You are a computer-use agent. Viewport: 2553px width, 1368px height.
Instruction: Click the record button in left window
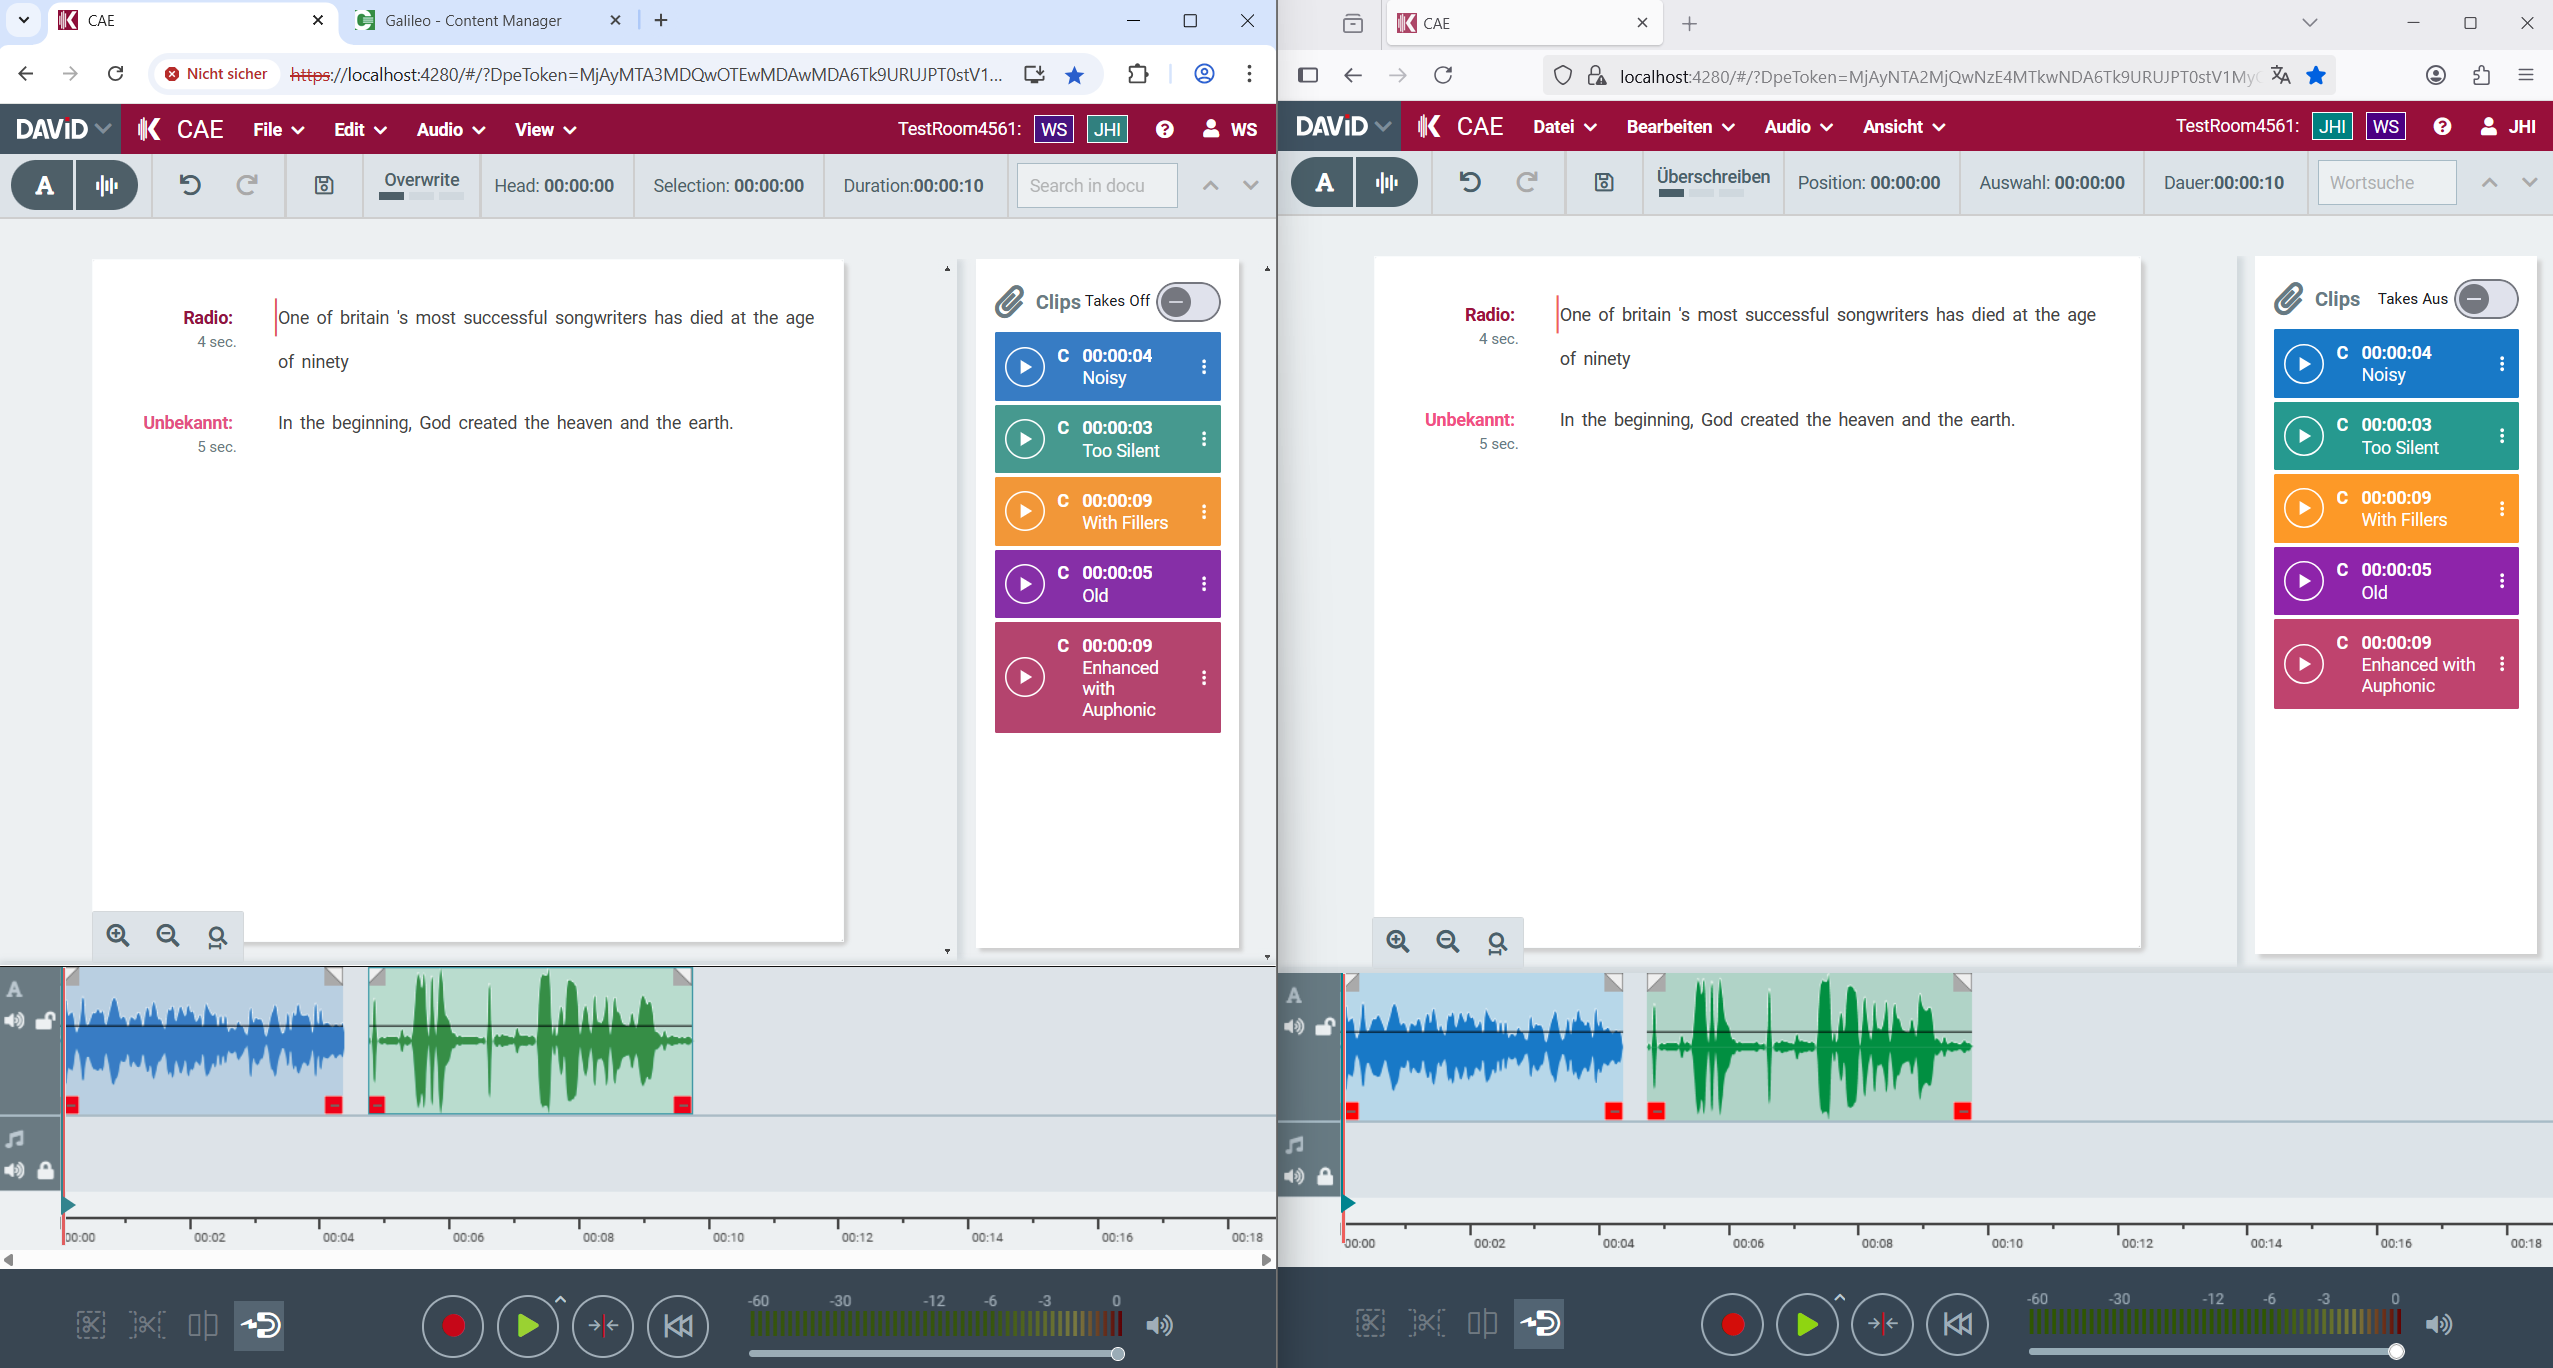(x=453, y=1325)
